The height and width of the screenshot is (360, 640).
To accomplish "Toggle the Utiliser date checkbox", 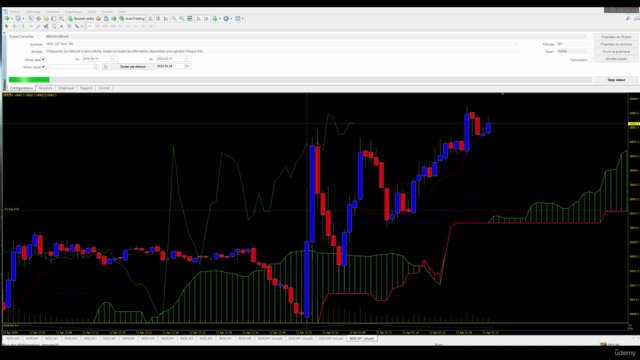I will pos(43,60).
